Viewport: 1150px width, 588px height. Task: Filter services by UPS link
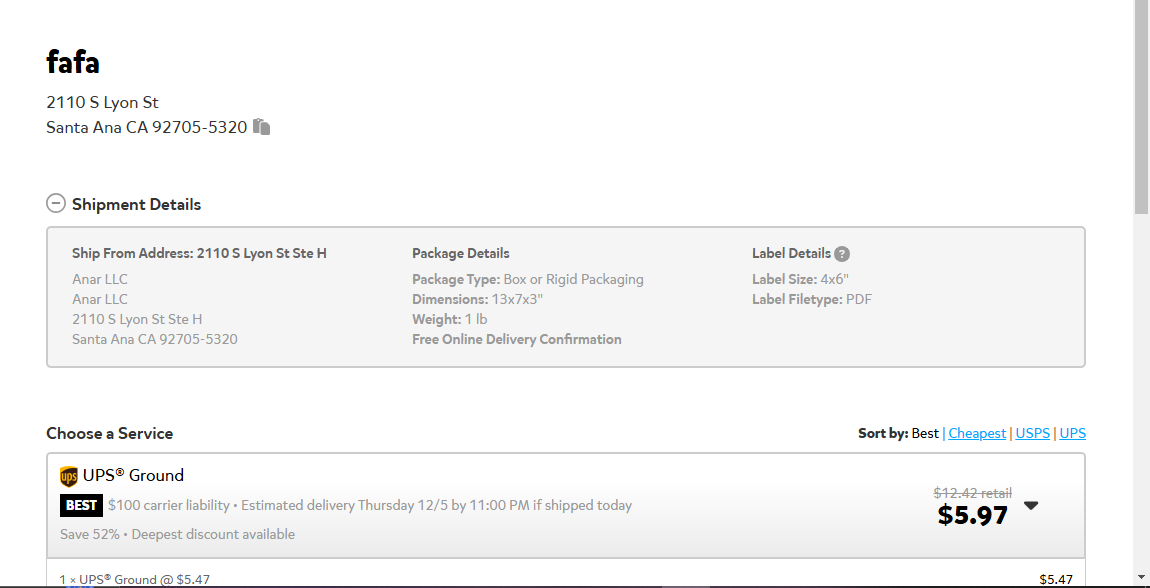click(x=1072, y=433)
